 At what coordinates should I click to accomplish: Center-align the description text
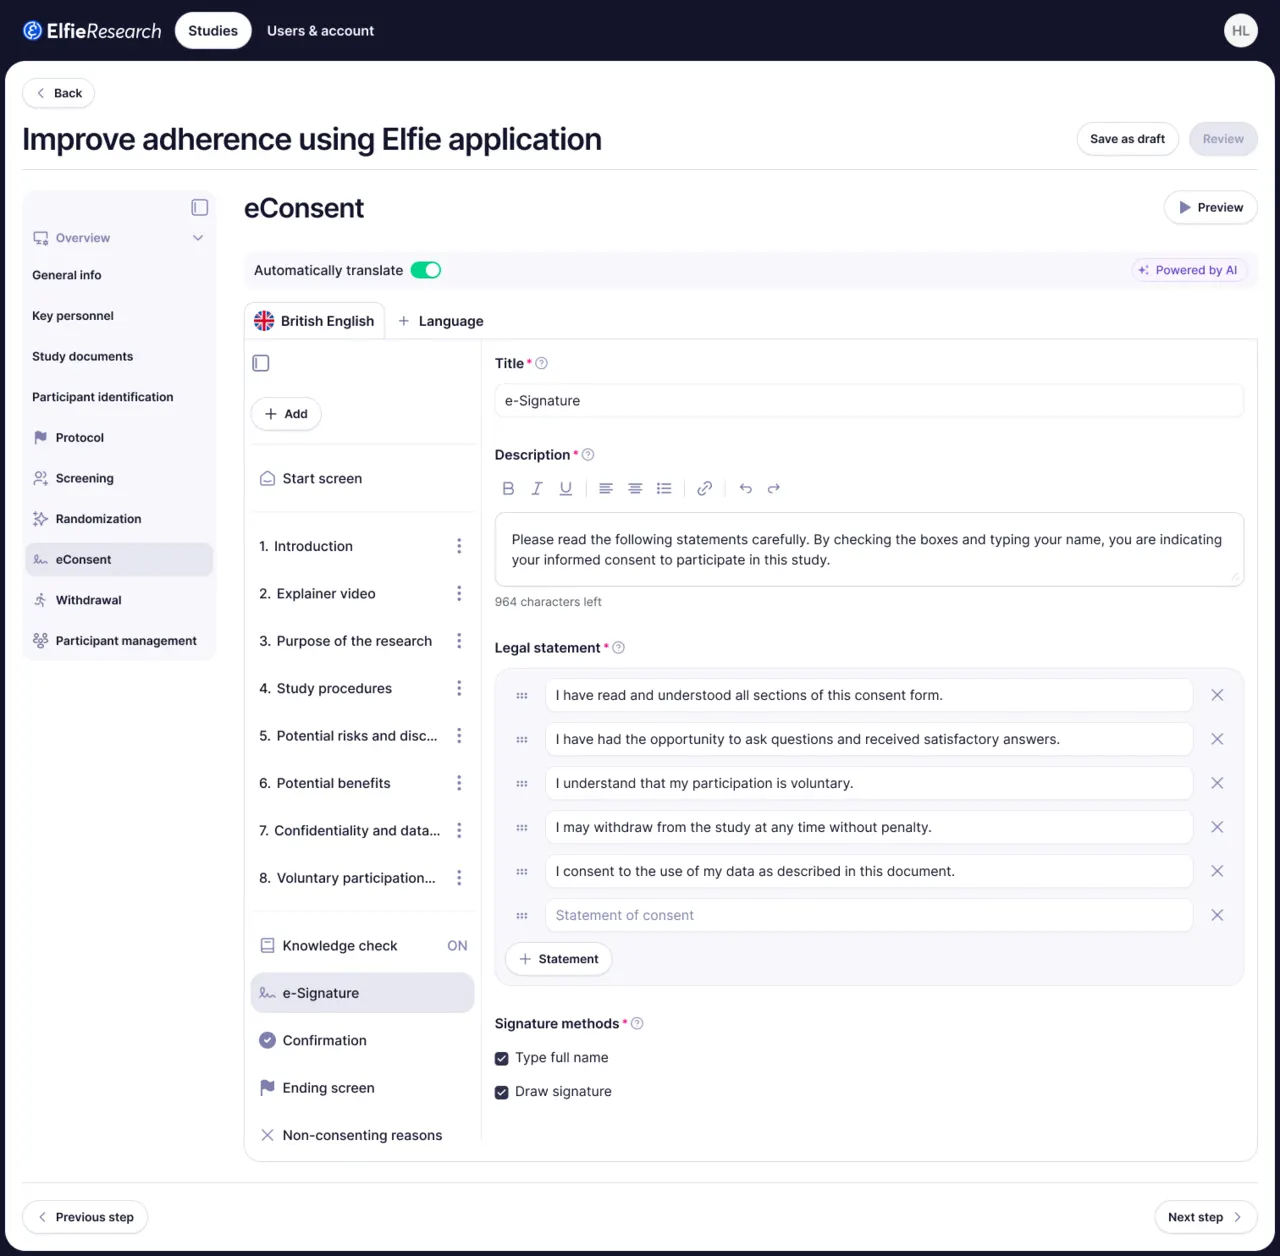pyautogui.click(x=635, y=489)
